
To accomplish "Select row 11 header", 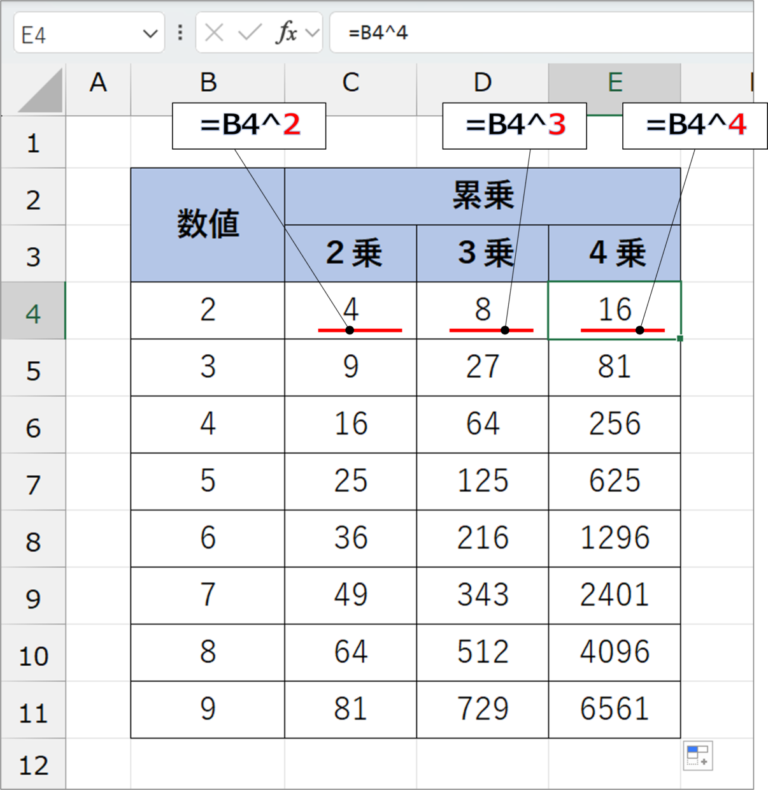I will click(x=33, y=712).
